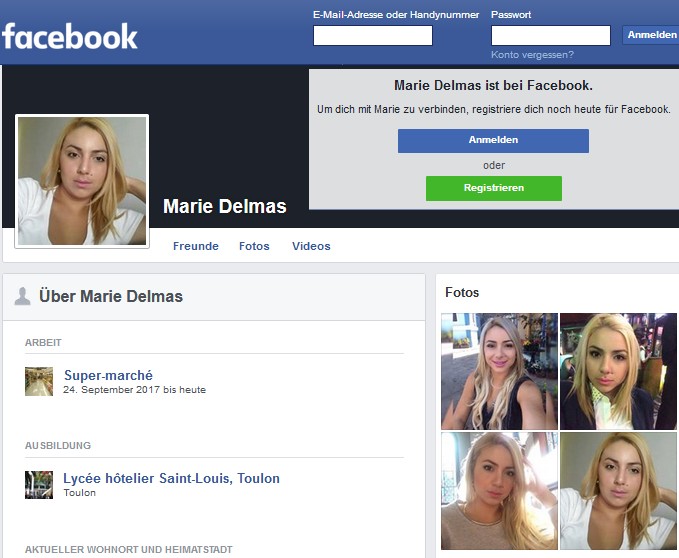
Task: Switch to the Freunde tab
Action: coord(196,246)
